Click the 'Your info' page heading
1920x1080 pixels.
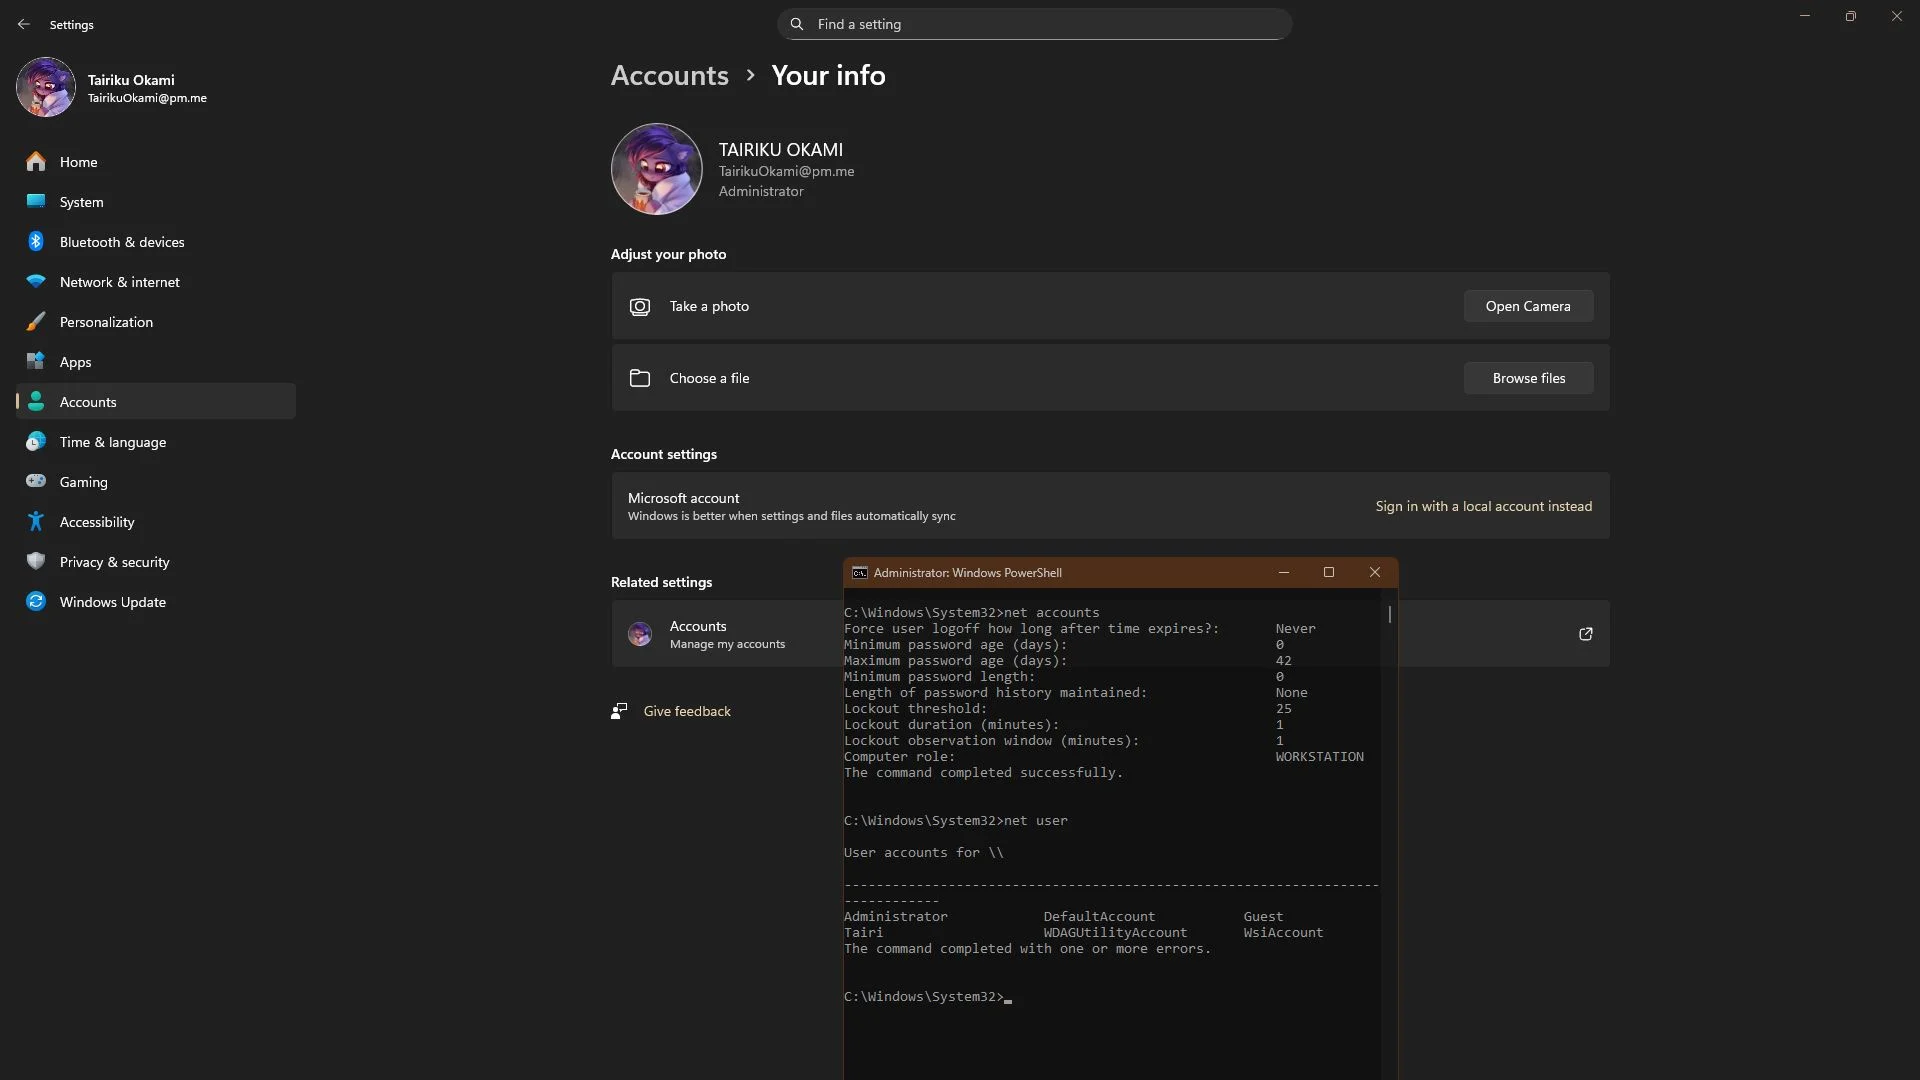pyautogui.click(x=828, y=75)
